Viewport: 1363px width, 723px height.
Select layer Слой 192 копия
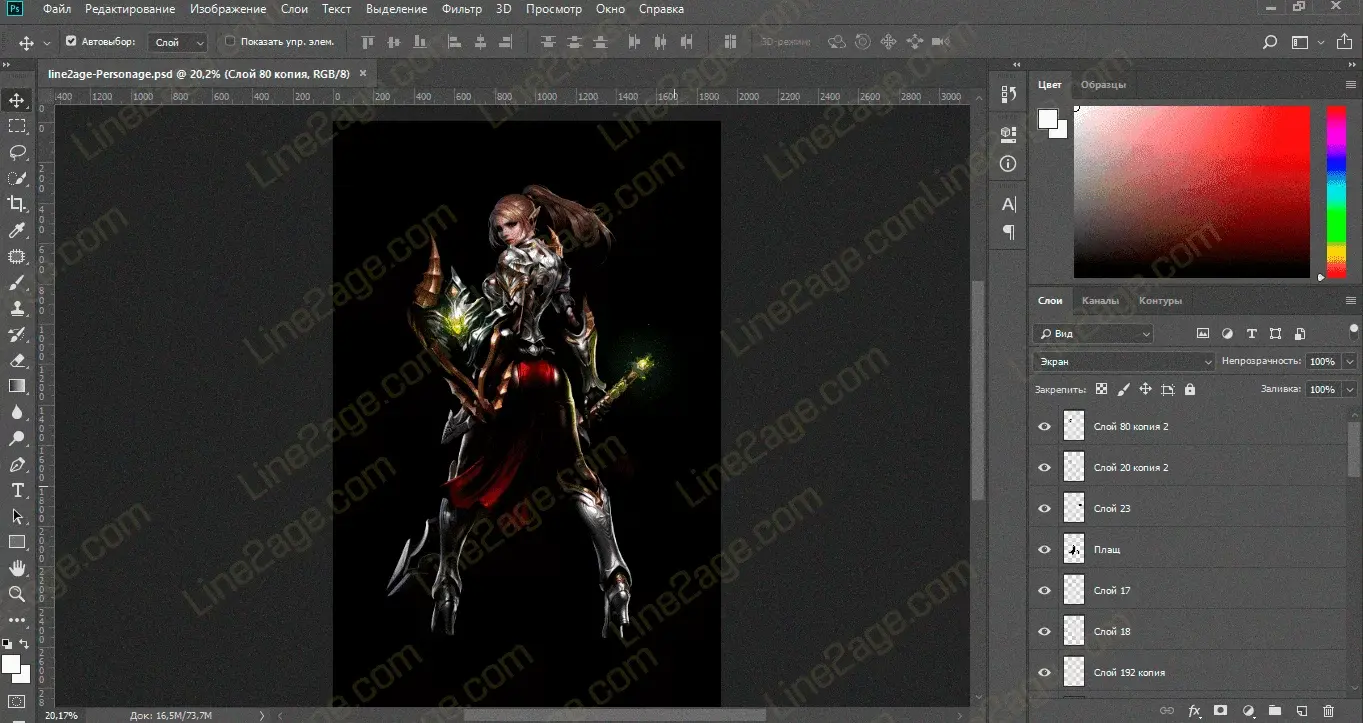(1188, 672)
